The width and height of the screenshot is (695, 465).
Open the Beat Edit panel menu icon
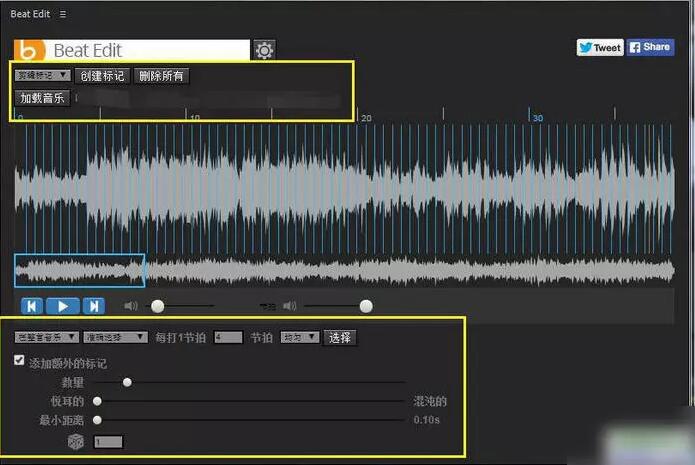click(63, 14)
